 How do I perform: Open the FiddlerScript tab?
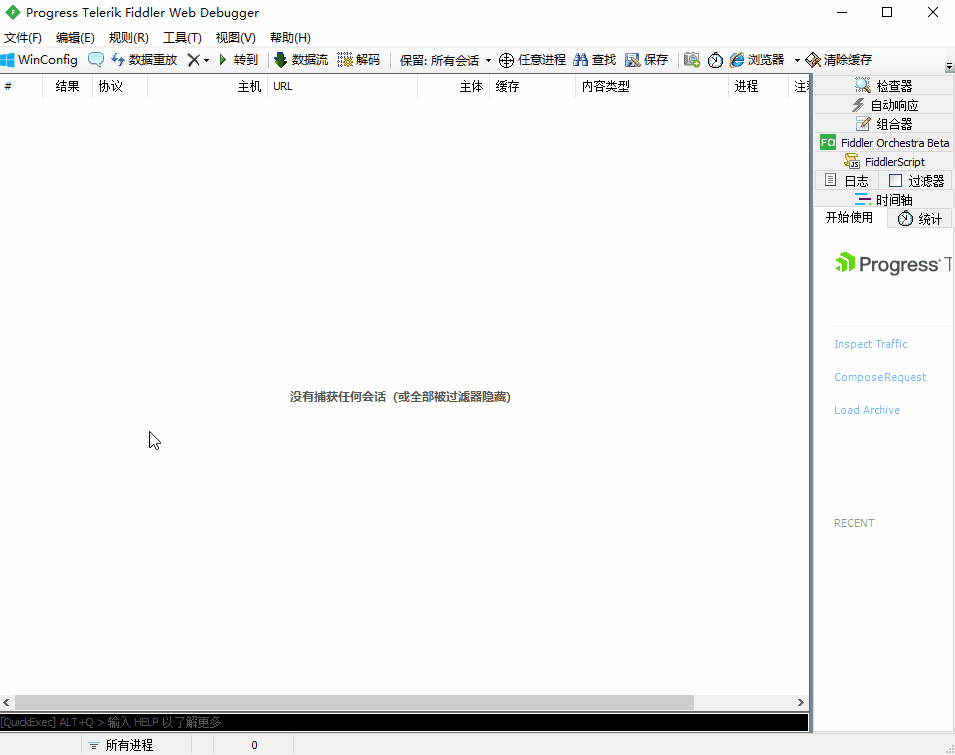click(884, 161)
